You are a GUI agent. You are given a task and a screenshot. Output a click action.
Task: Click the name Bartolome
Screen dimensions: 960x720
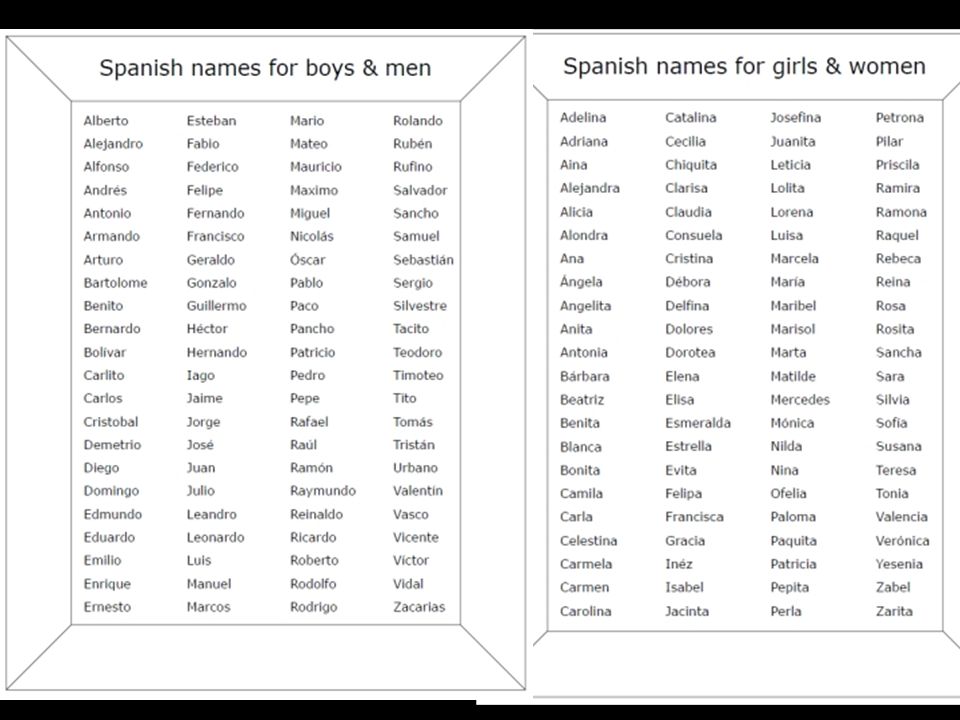[116, 283]
